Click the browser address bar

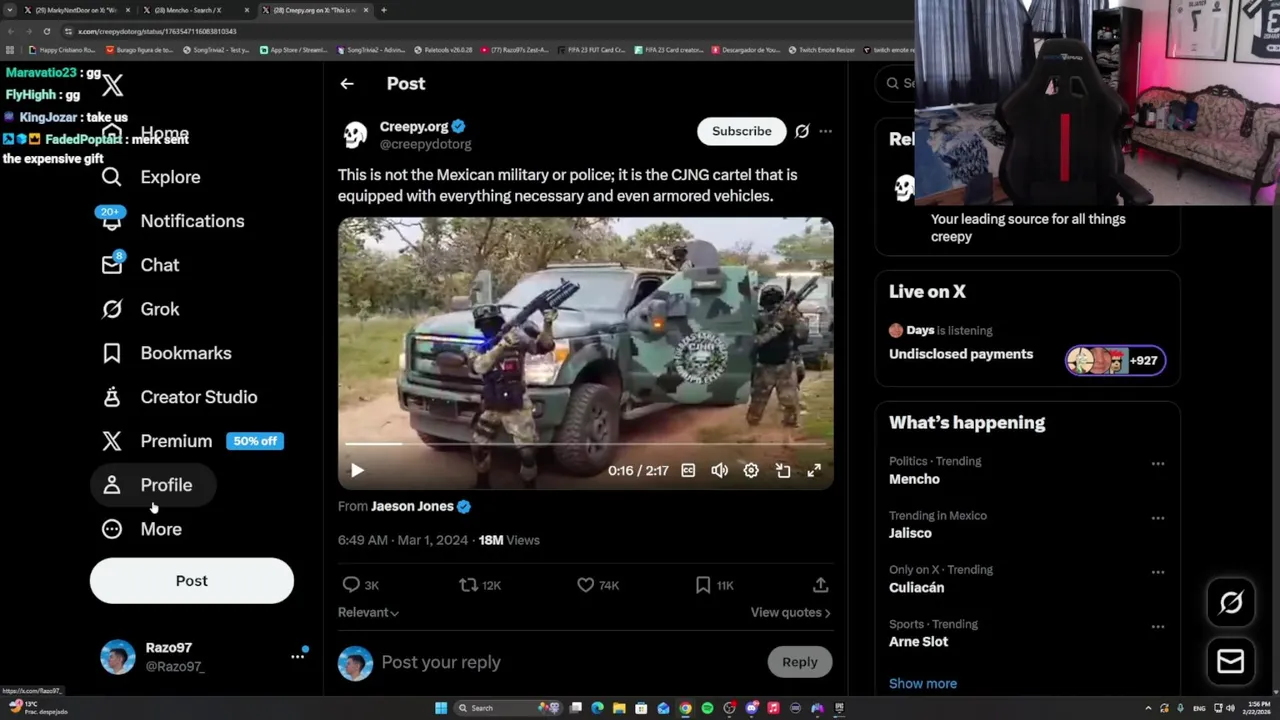[x=490, y=31]
